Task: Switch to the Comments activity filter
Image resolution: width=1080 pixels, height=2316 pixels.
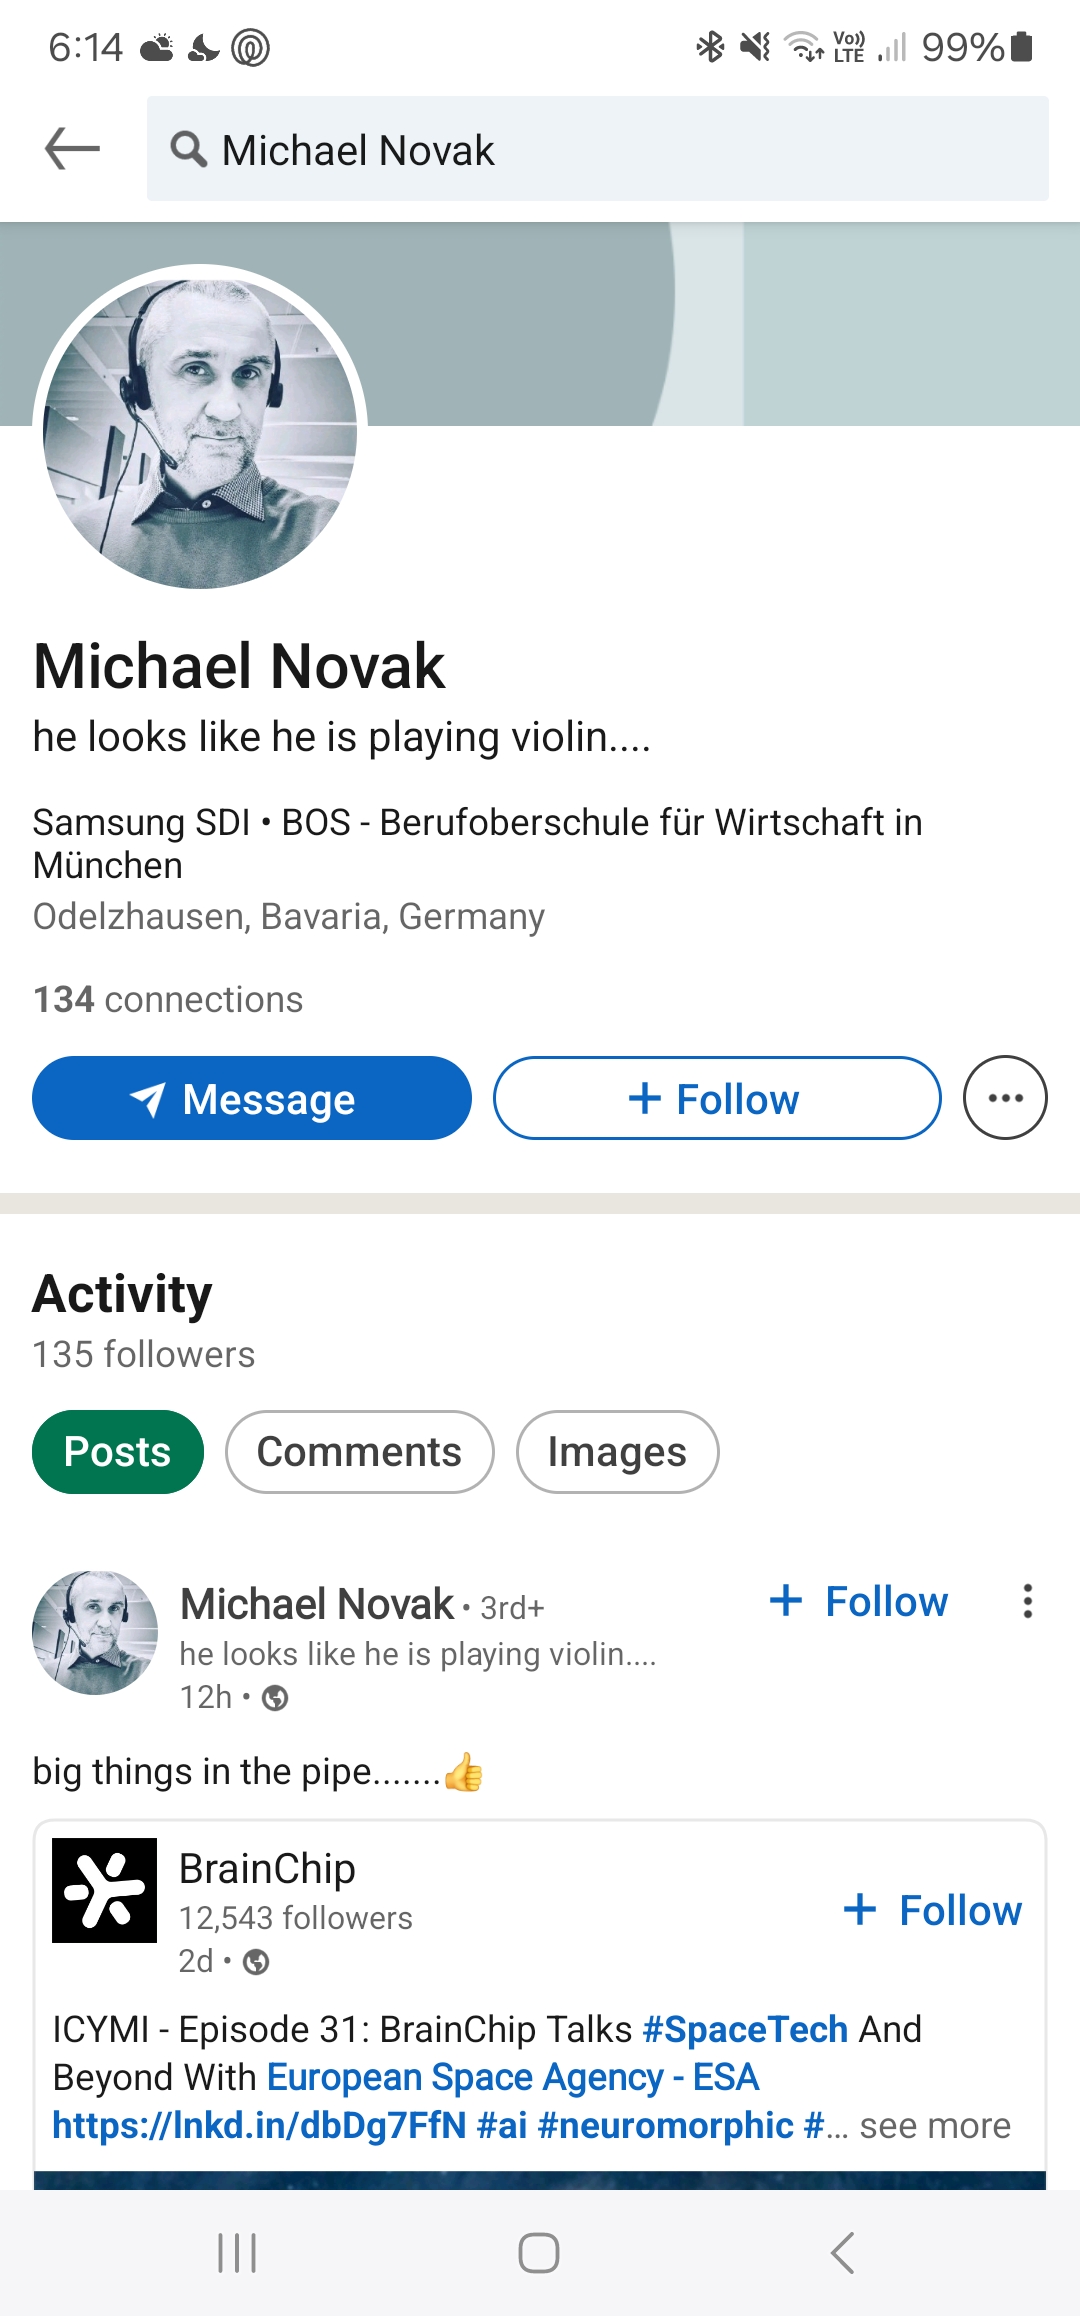Action: click(x=359, y=1452)
